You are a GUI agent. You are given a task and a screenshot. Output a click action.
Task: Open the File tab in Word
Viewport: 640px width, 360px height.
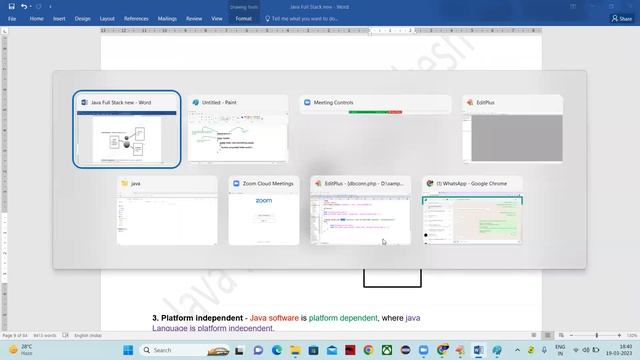click(12, 19)
